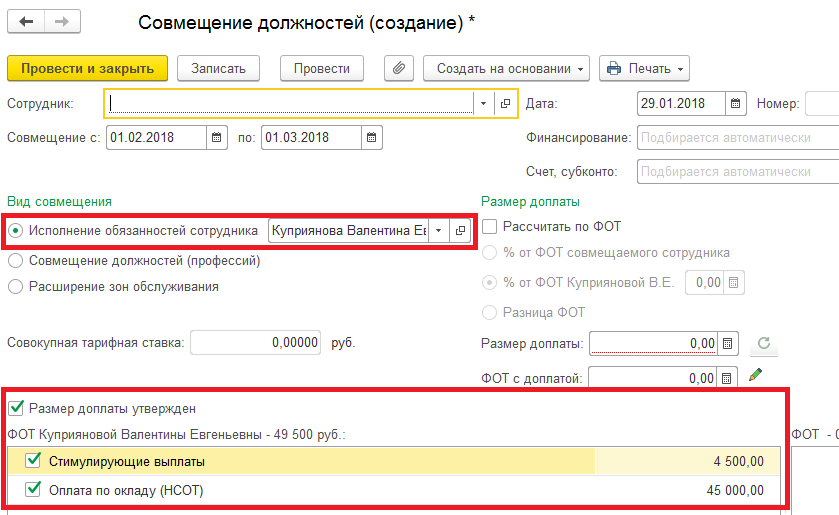Expand the Сотрудник dropdown list
839x515 pixels.
pos(483,103)
